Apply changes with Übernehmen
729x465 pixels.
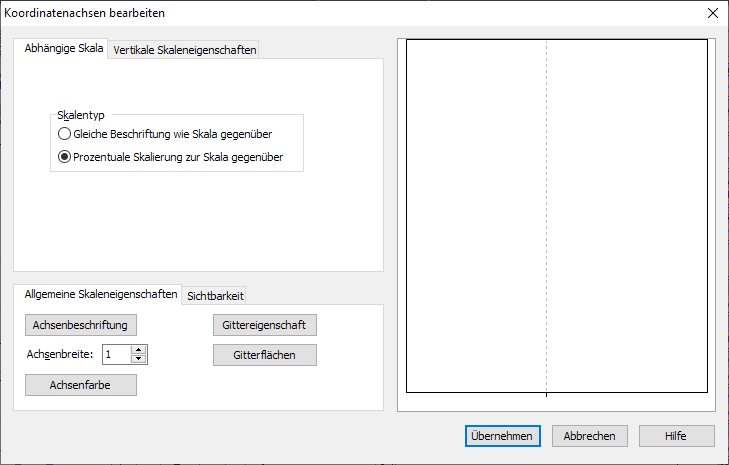(x=503, y=436)
